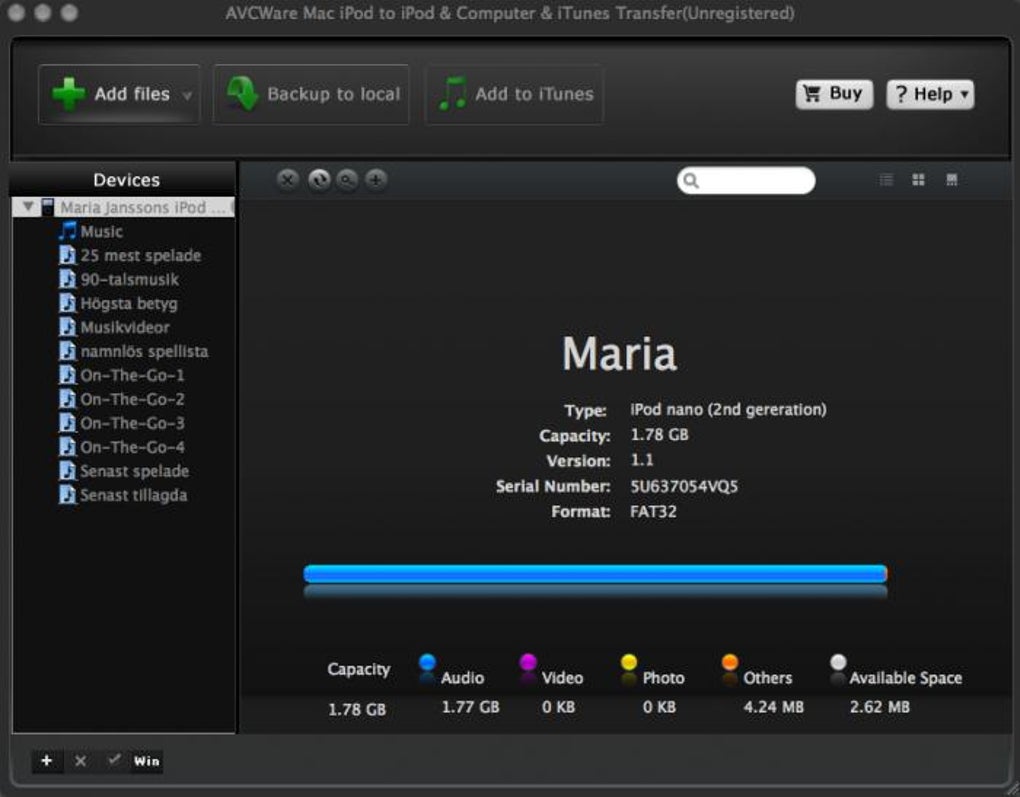Click the bottom plus add playlist icon

(47, 761)
